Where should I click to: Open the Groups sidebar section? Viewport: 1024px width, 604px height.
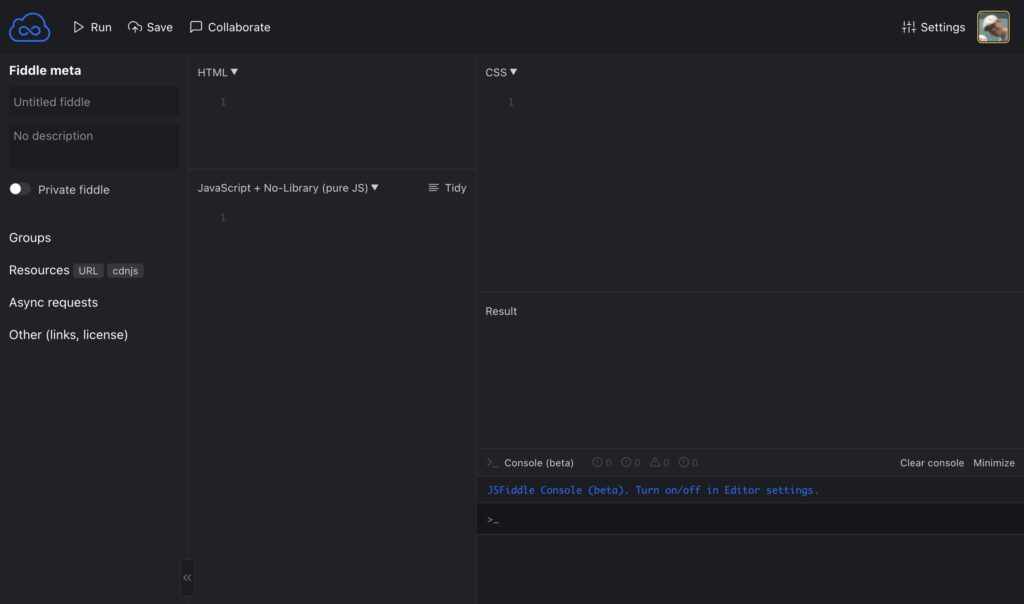[30, 238]
